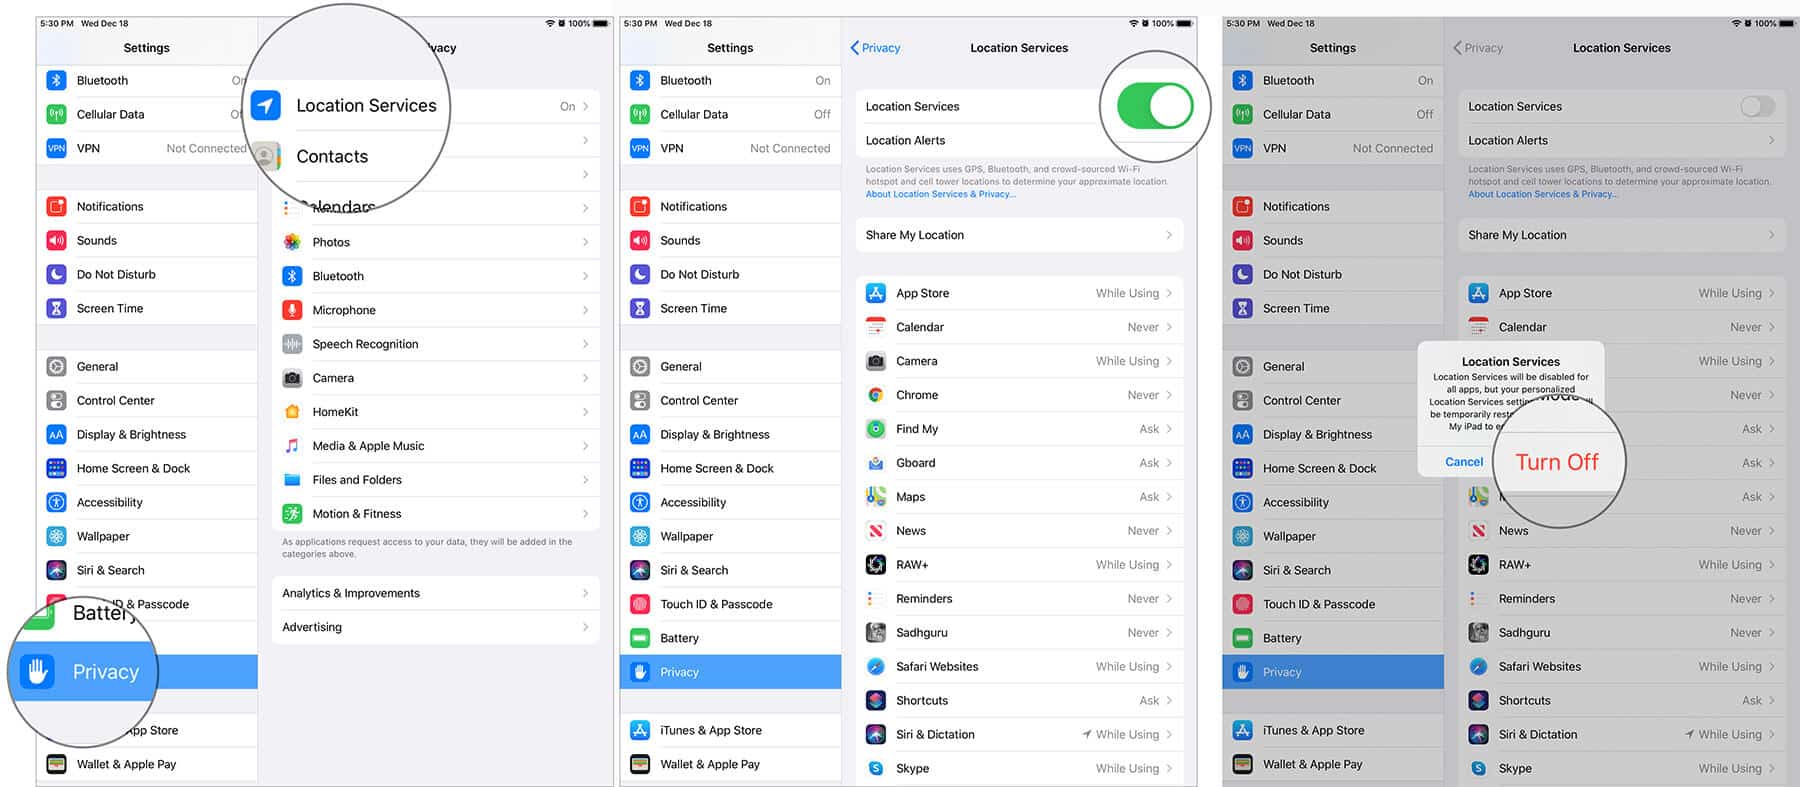Tap Reminders icon in right screenshot's app list
The image size is (1800, 787).
(x=1478, y=599)
